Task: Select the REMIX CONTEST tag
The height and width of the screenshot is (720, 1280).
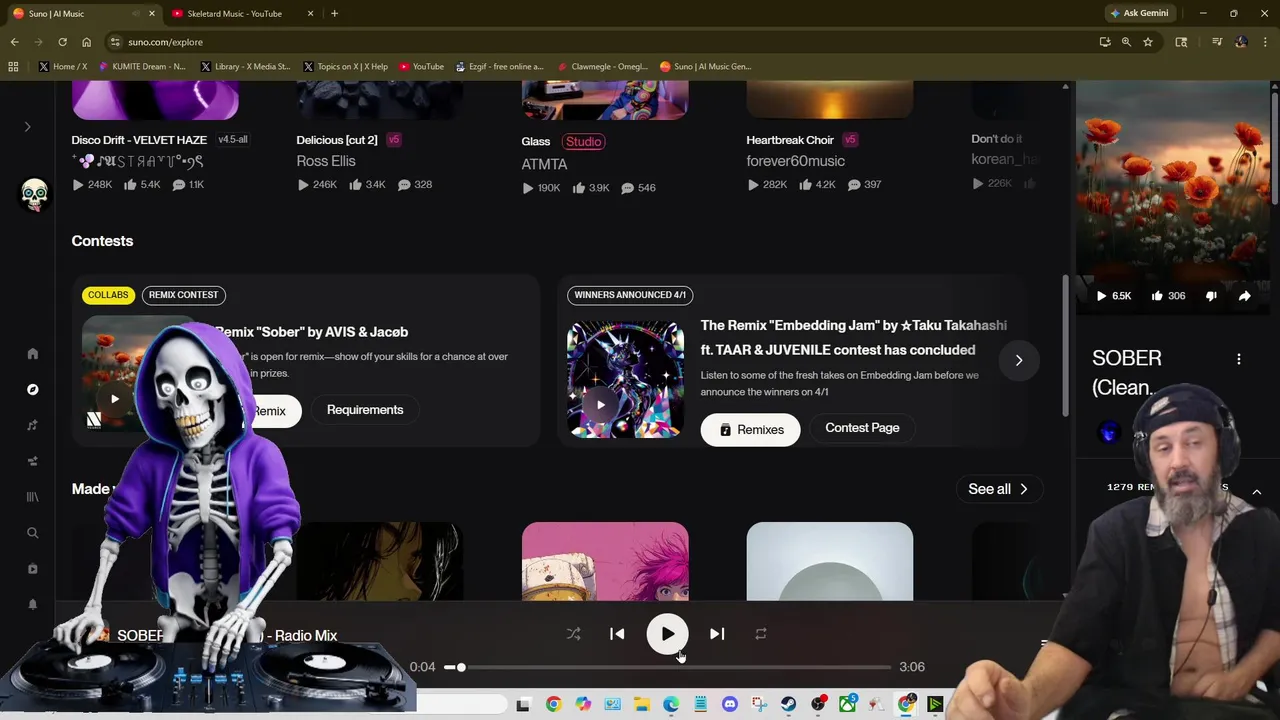Action: (183, 295)
